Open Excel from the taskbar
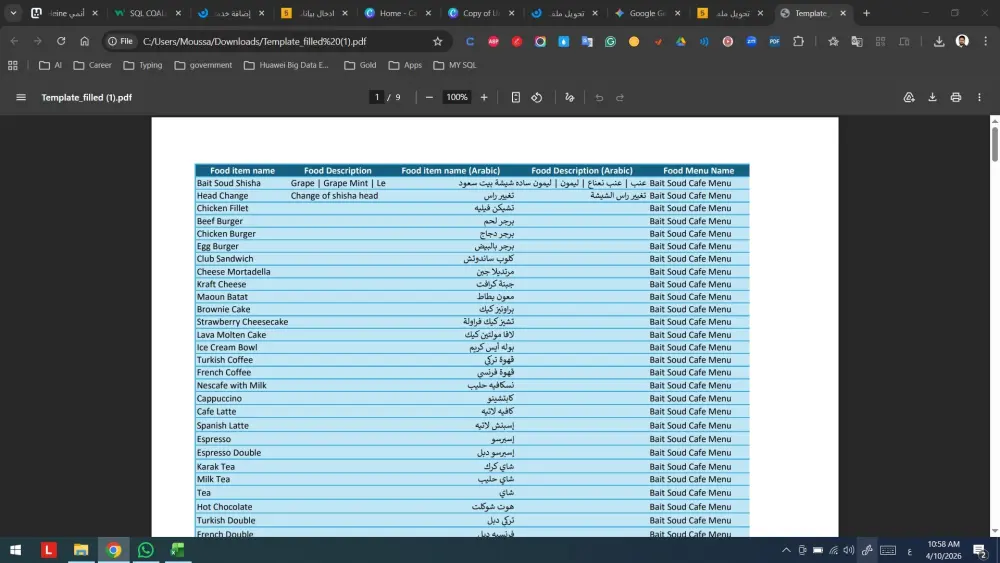Screen dimensions: 1000x563 (x=178, y=550)
